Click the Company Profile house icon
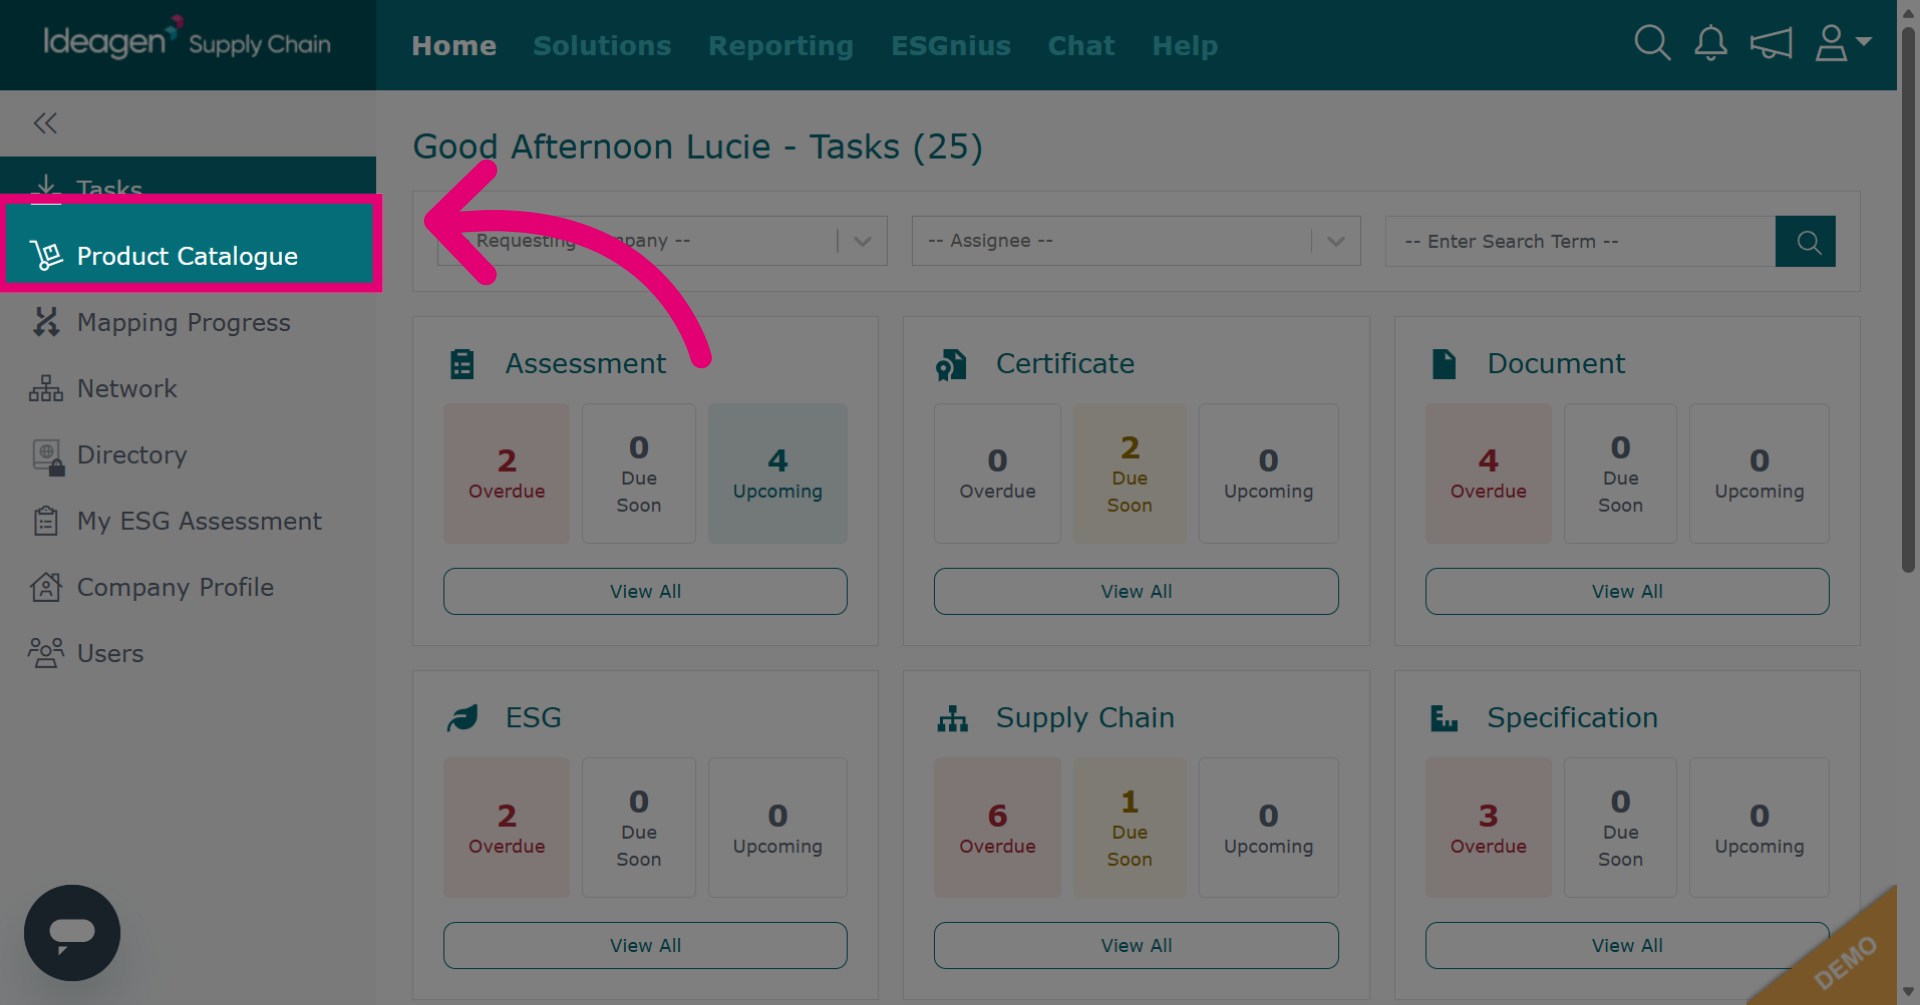Image resolution: width=1920 pixels, height=1005 pixels. point(46,587)
